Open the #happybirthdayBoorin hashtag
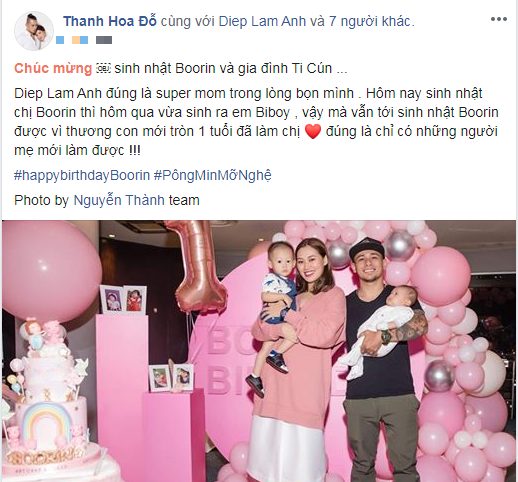Screen dimensions: 518x482 coord(82,175)
